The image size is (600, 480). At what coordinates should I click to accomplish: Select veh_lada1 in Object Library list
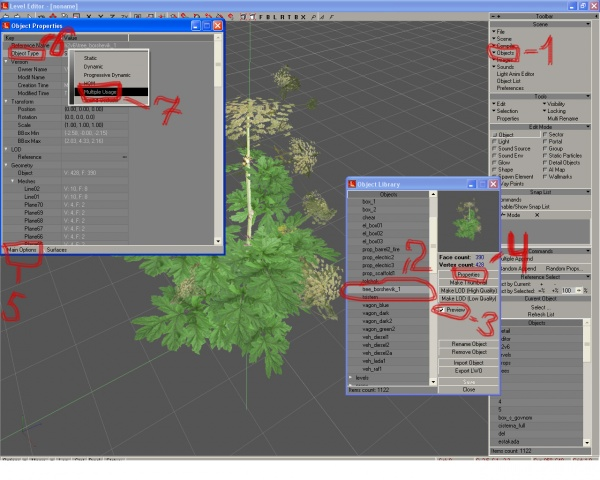pos(388,361)
